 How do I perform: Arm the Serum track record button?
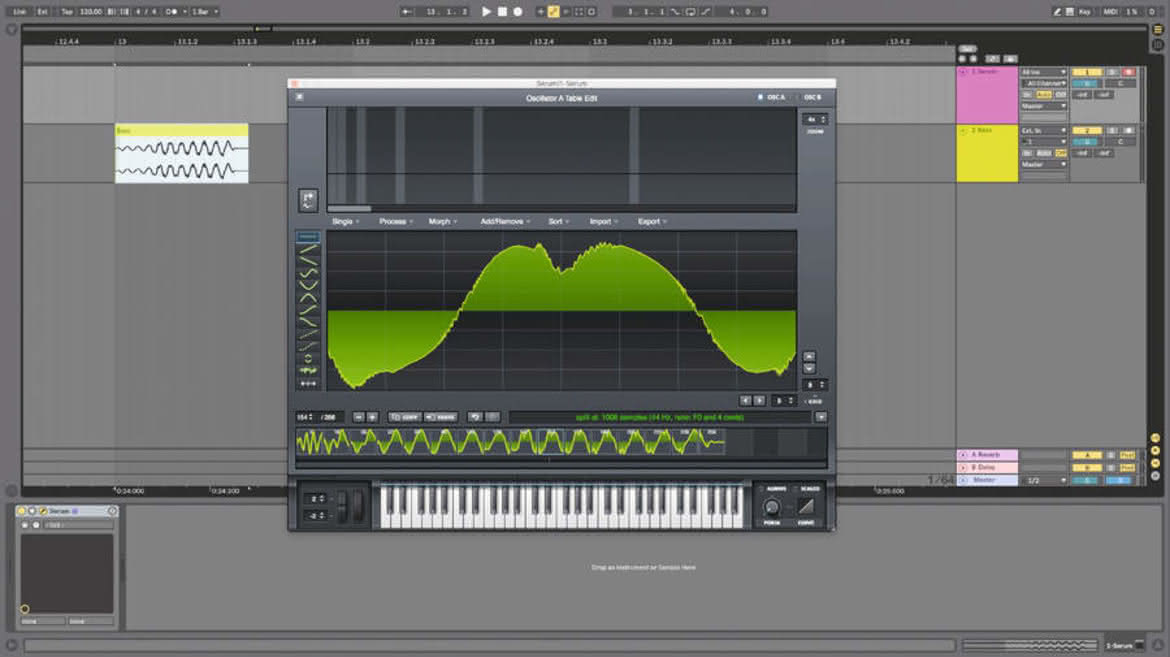click(x=1128, y=72)
